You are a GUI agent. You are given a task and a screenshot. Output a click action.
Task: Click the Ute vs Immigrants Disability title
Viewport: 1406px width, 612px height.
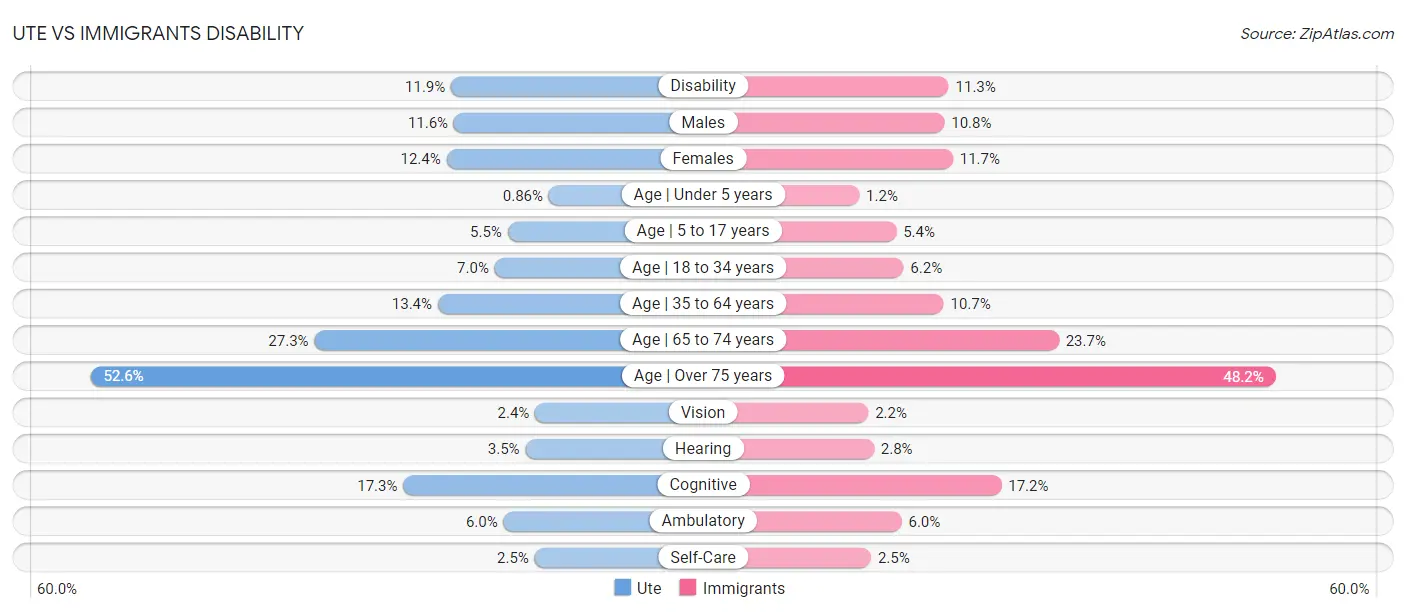click(158, 33)
